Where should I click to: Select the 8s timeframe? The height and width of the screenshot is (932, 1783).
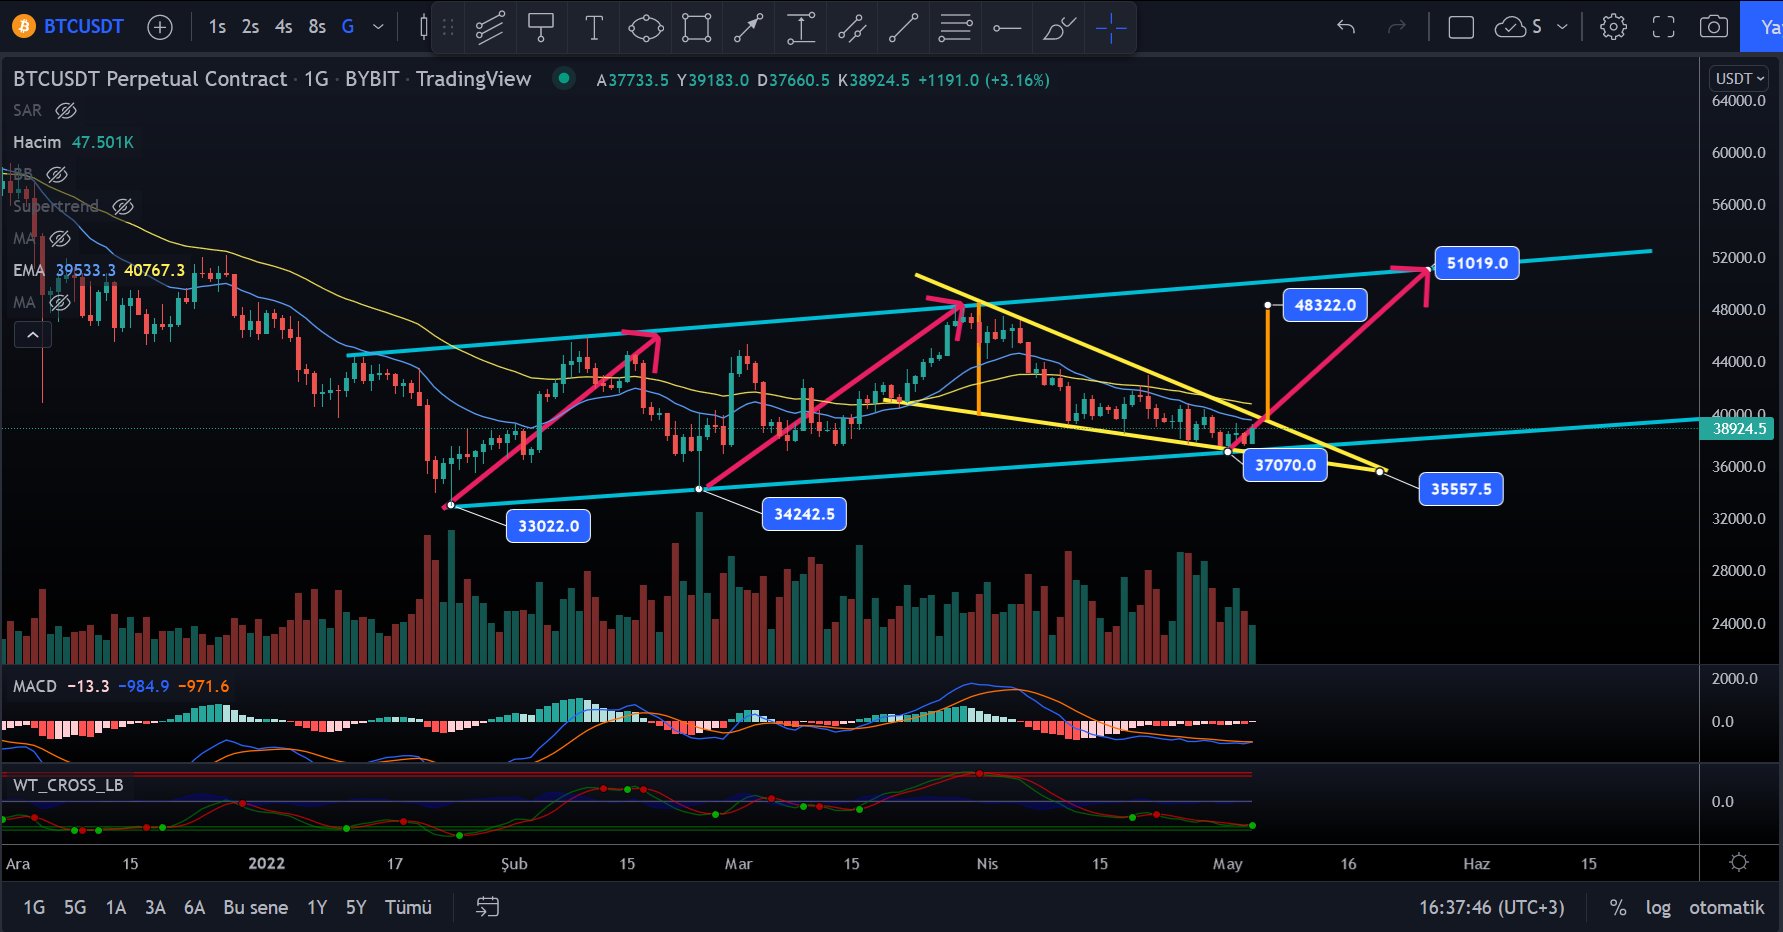coord(317,27)
